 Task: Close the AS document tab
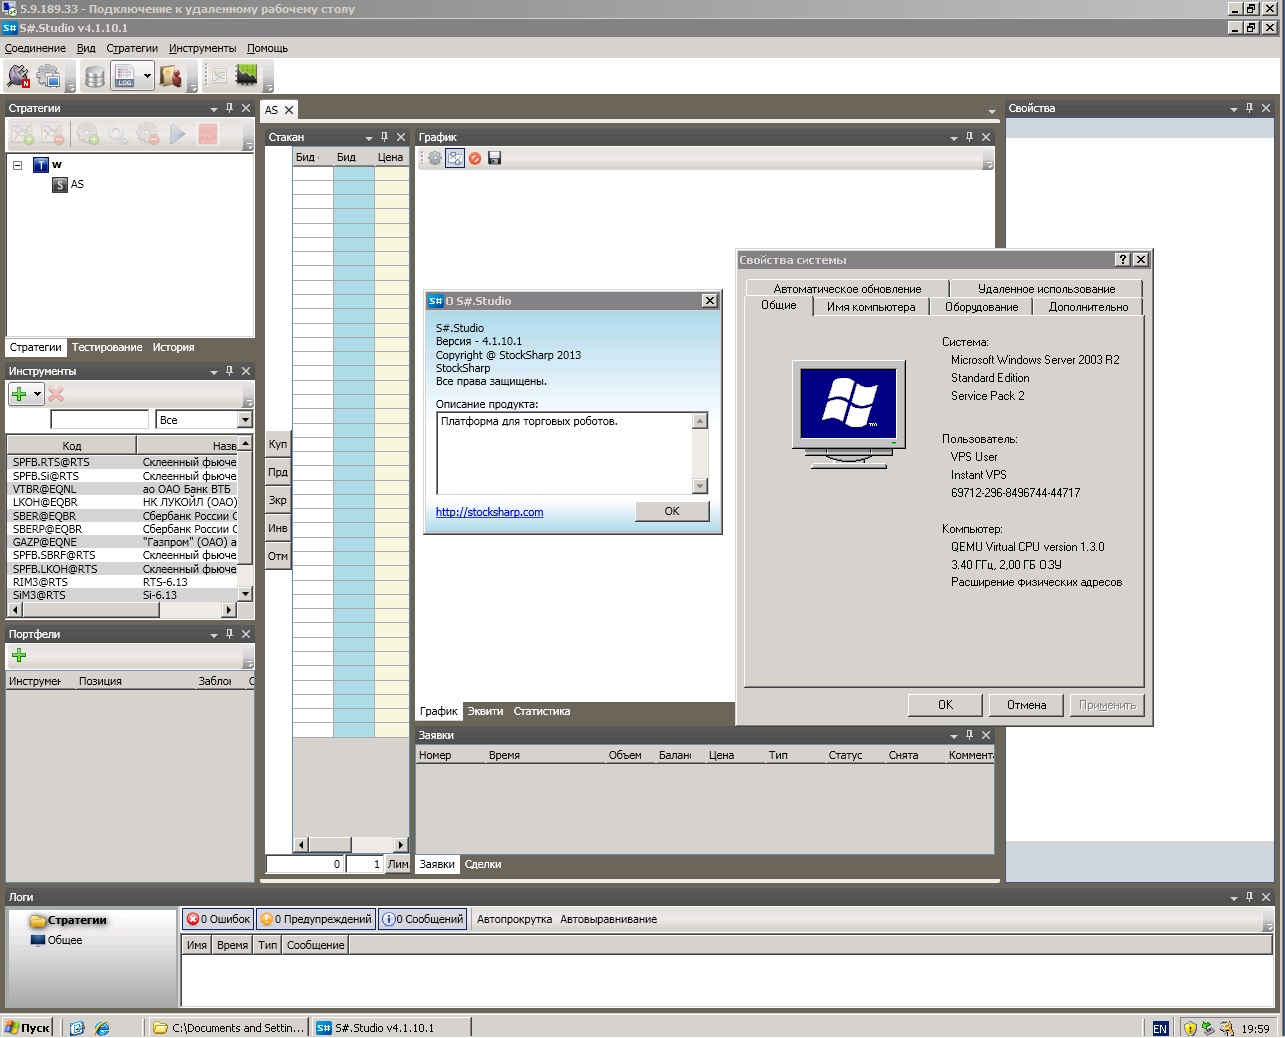pyautogui.click(x=289, y=110)
